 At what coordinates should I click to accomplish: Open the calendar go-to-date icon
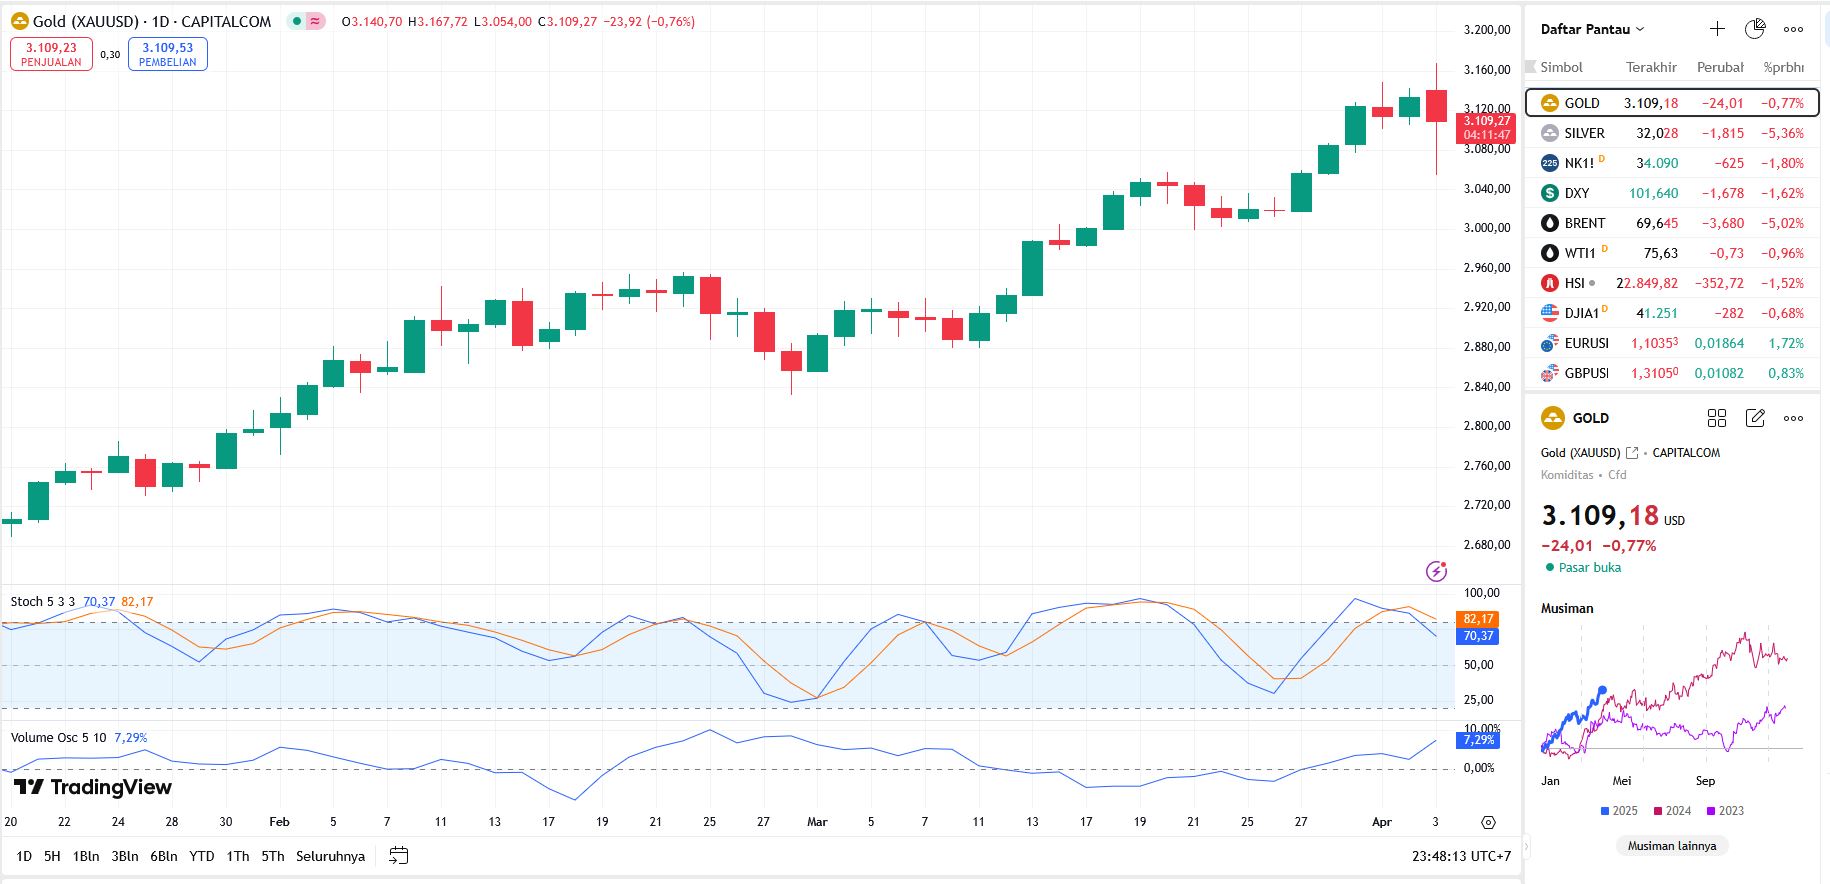[x=398, y=856]
